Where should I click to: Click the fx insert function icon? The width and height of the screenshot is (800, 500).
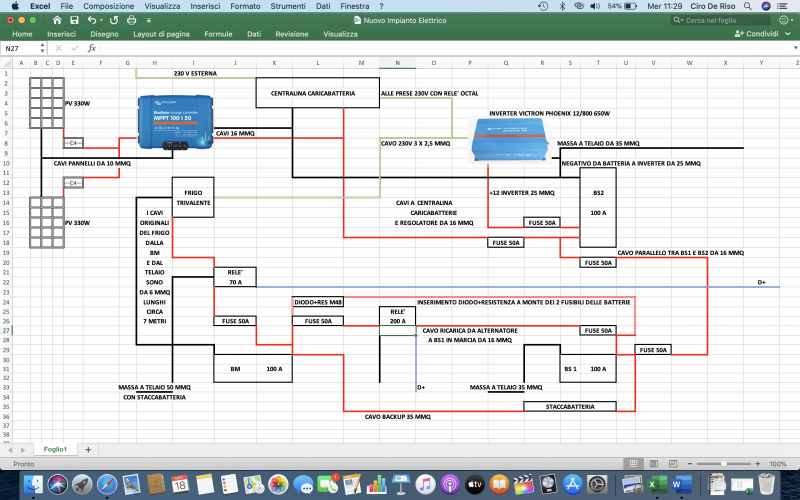92,48
